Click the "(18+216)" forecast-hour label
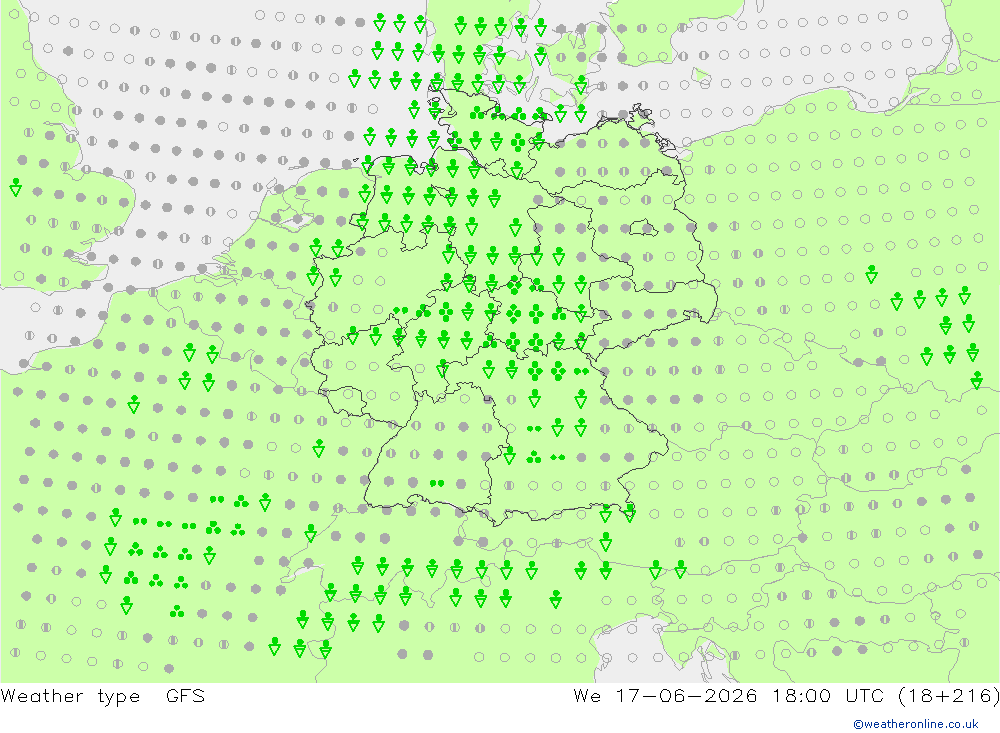The width and height of the screenshot is (1000, 733). pos(949,695)
